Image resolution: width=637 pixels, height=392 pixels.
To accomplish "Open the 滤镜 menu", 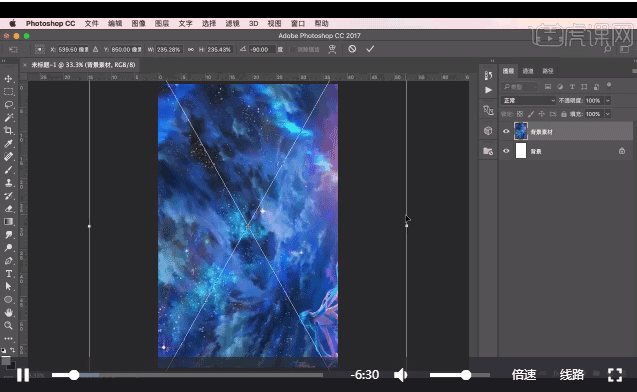I will coord(232,24).
